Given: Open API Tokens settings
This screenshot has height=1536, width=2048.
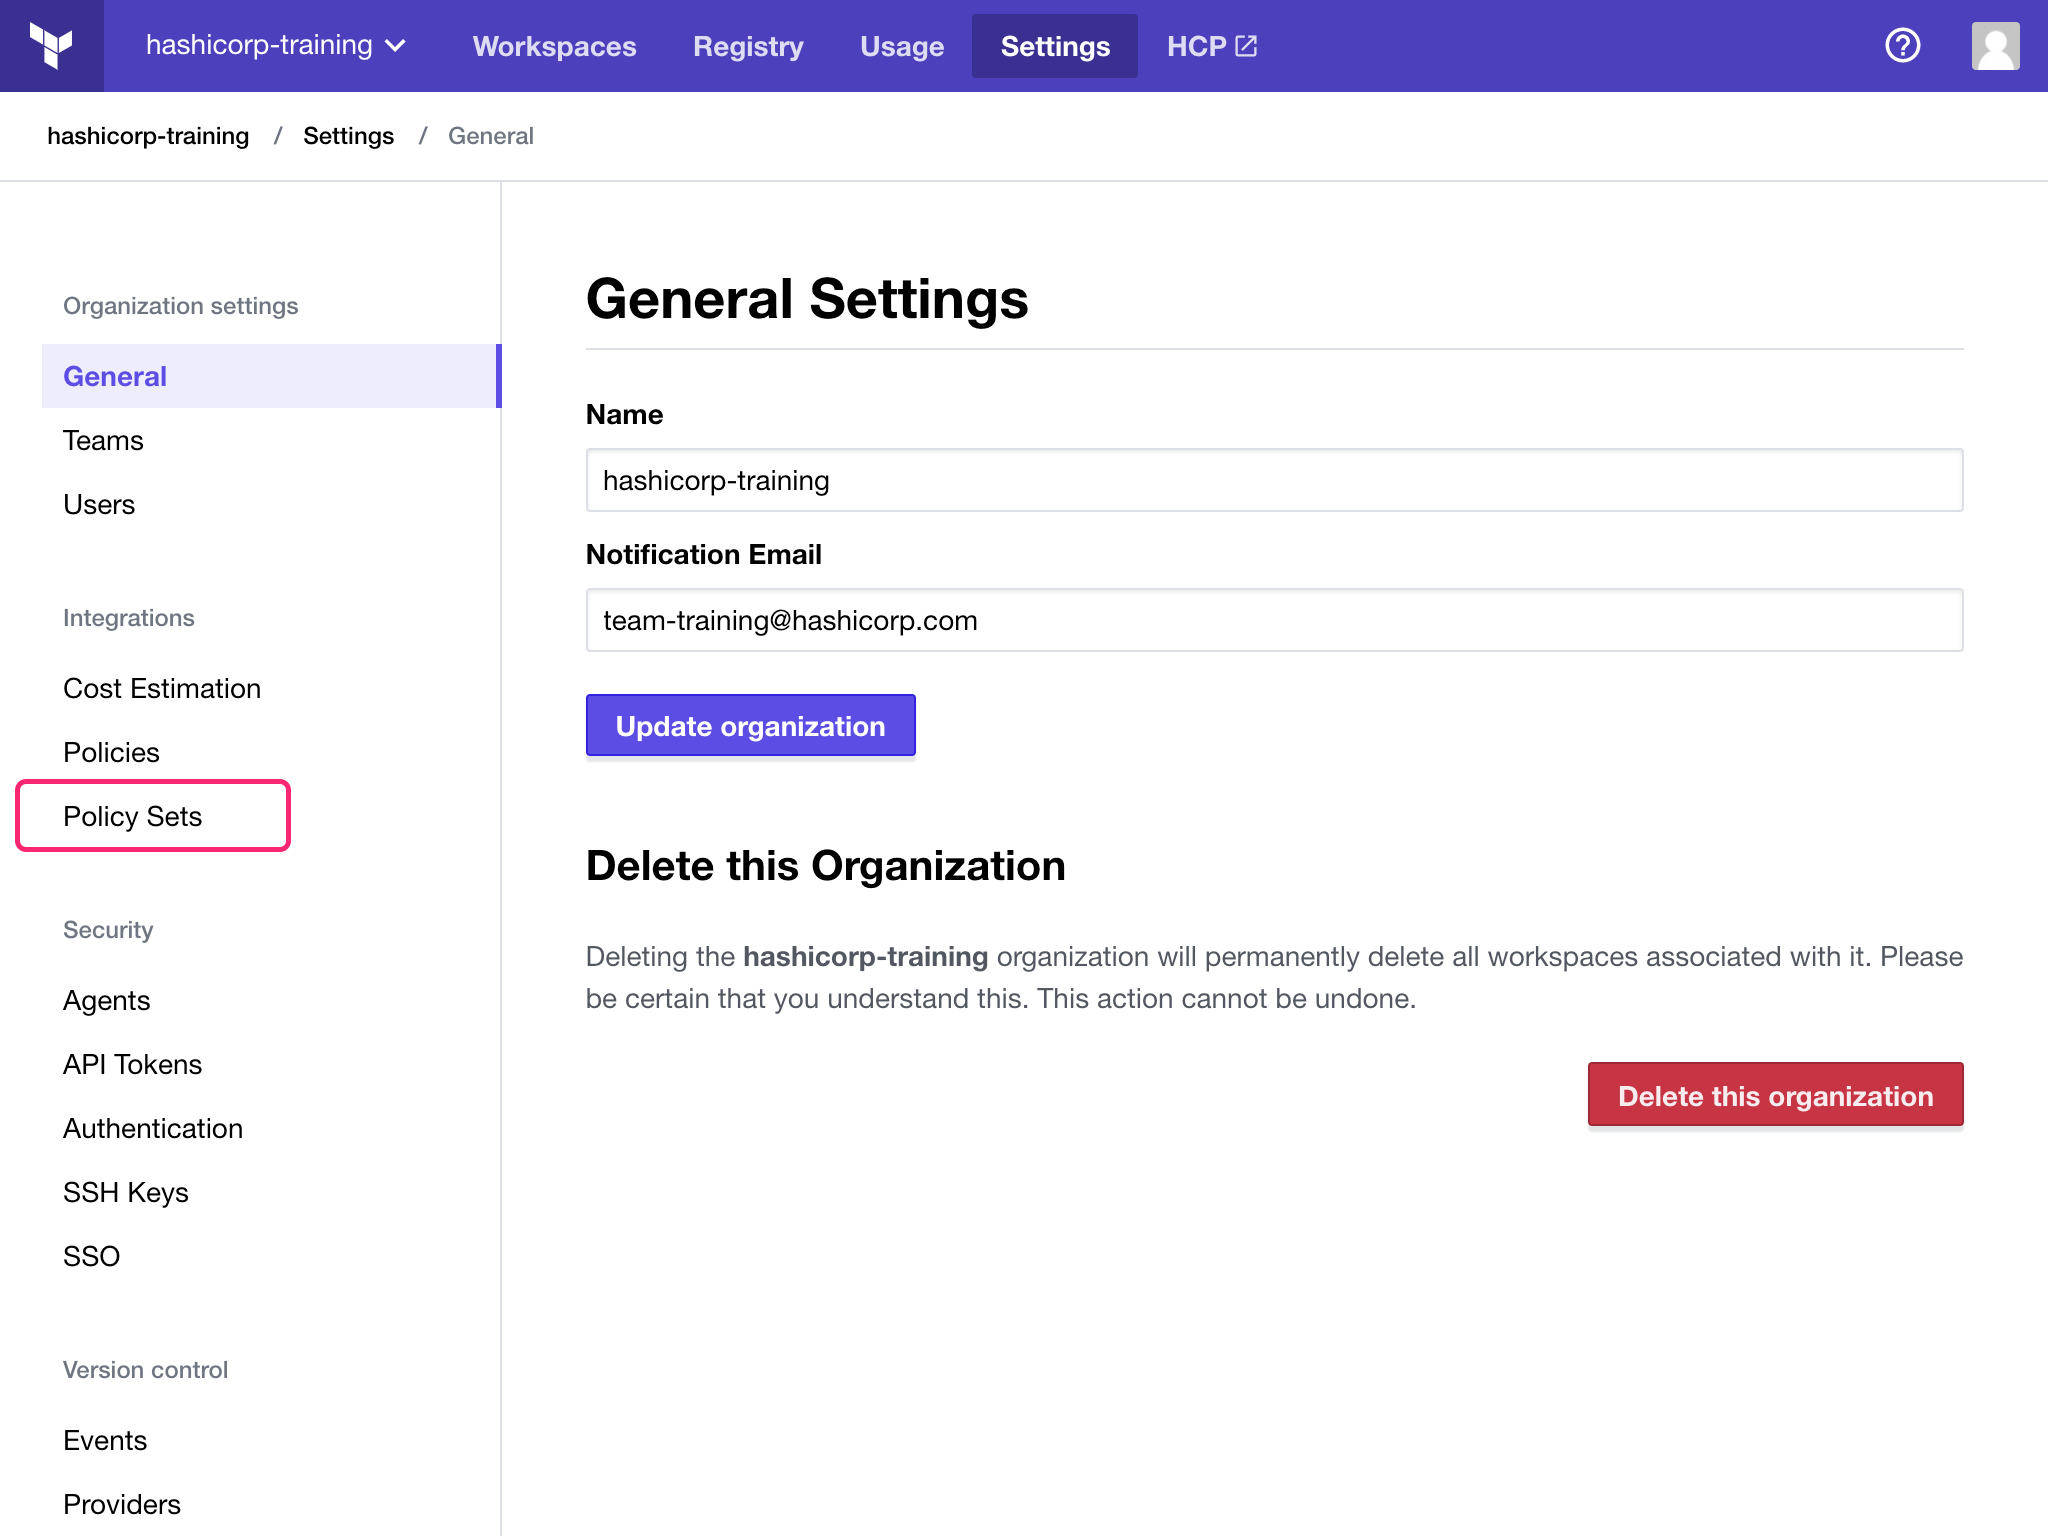Looking at the screenshot, I should tap(132, 1064).
